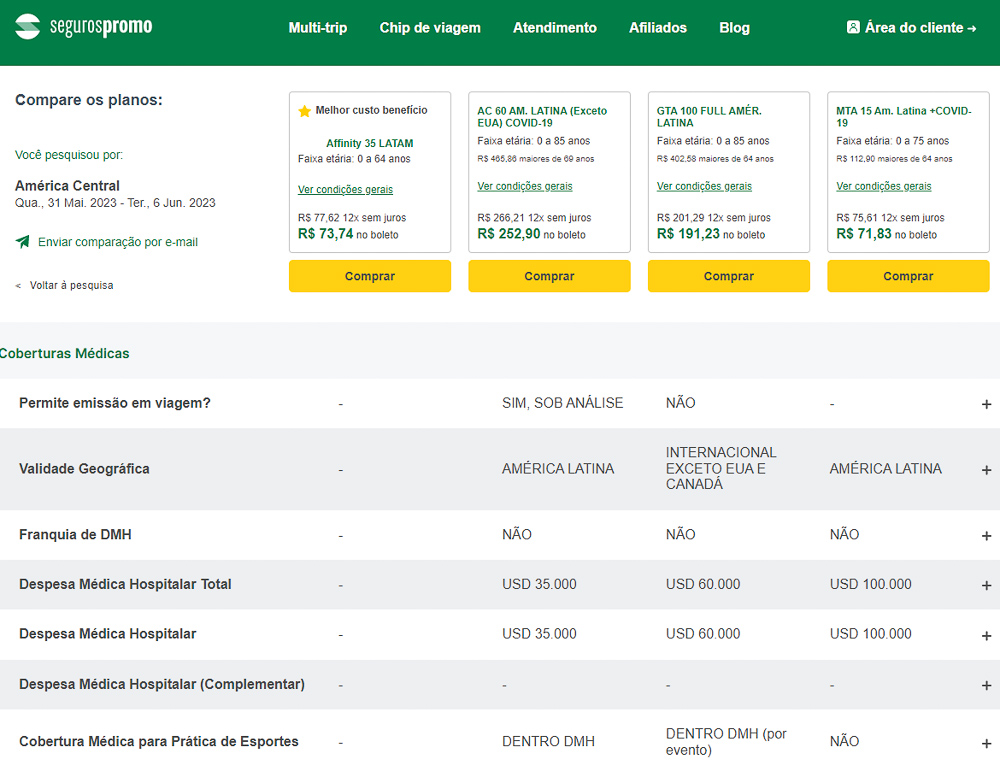Click the Coberturas Médicas section heading
This screenshot has width=1000, height=771.
tap(64, 353)
